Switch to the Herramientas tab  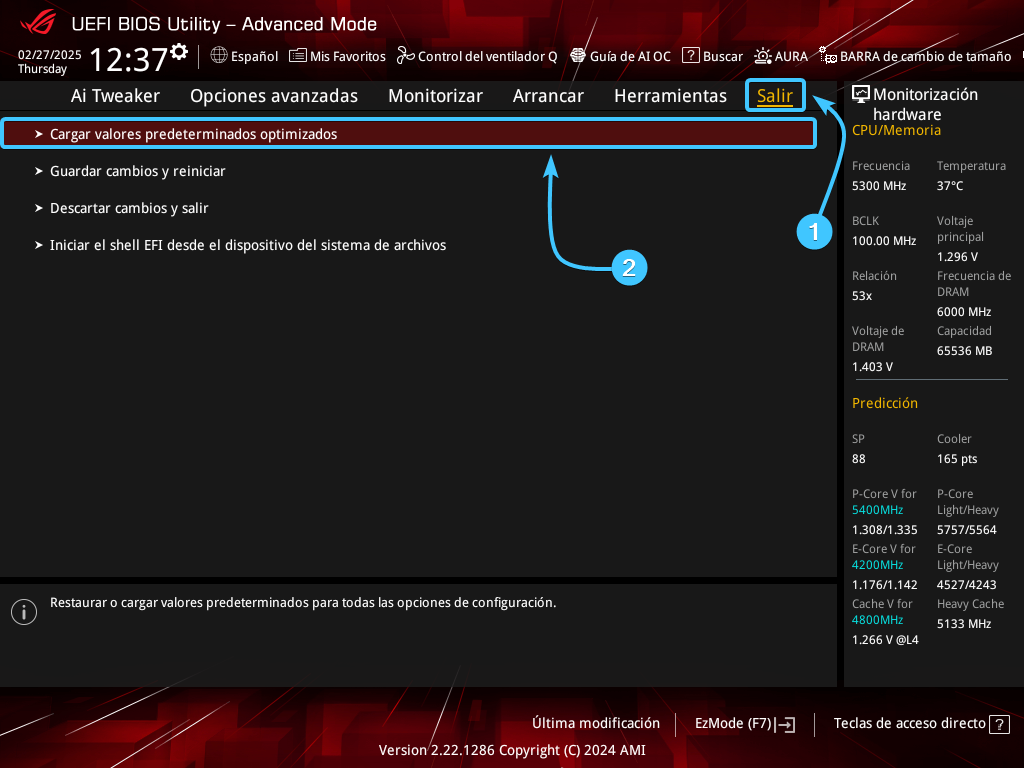pyautogui.click(x=670, y=96)
